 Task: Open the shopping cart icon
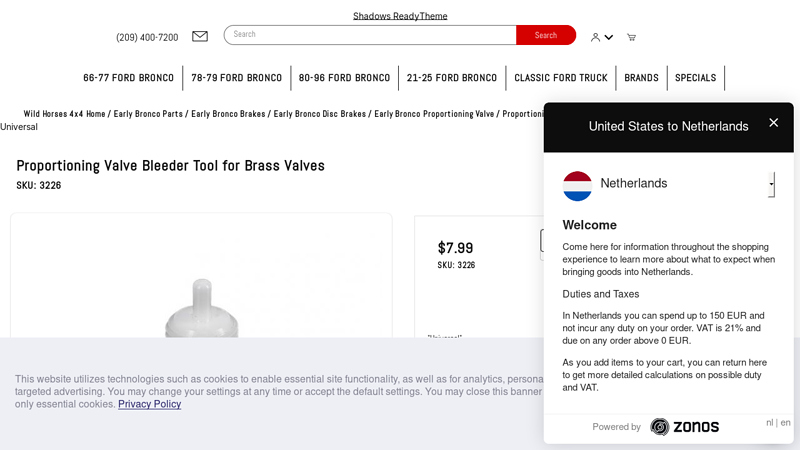631,37
